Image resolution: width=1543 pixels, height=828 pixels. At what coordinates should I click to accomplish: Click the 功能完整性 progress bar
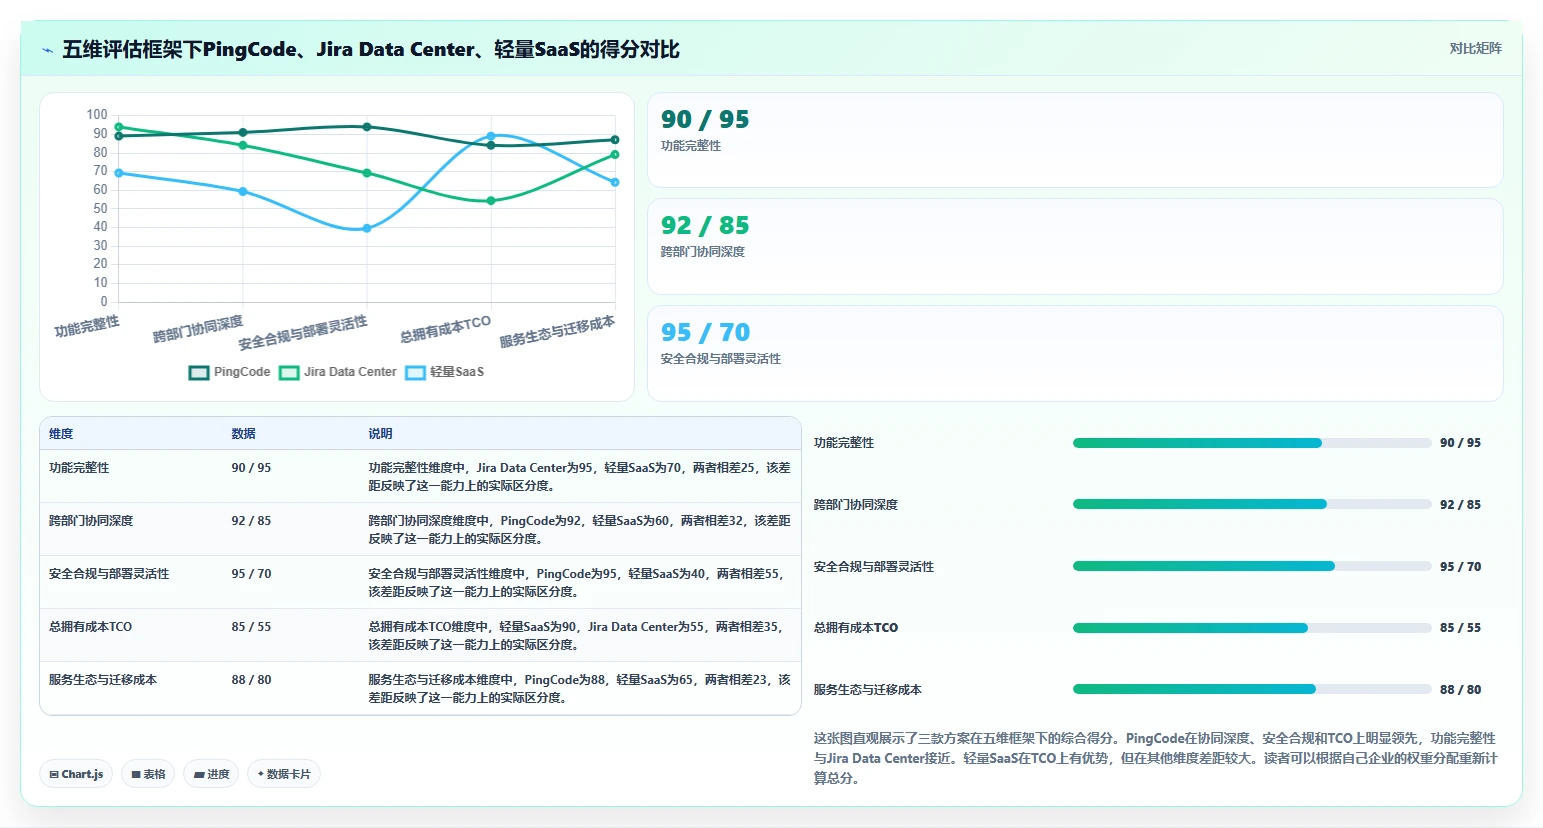(1252, 443)
